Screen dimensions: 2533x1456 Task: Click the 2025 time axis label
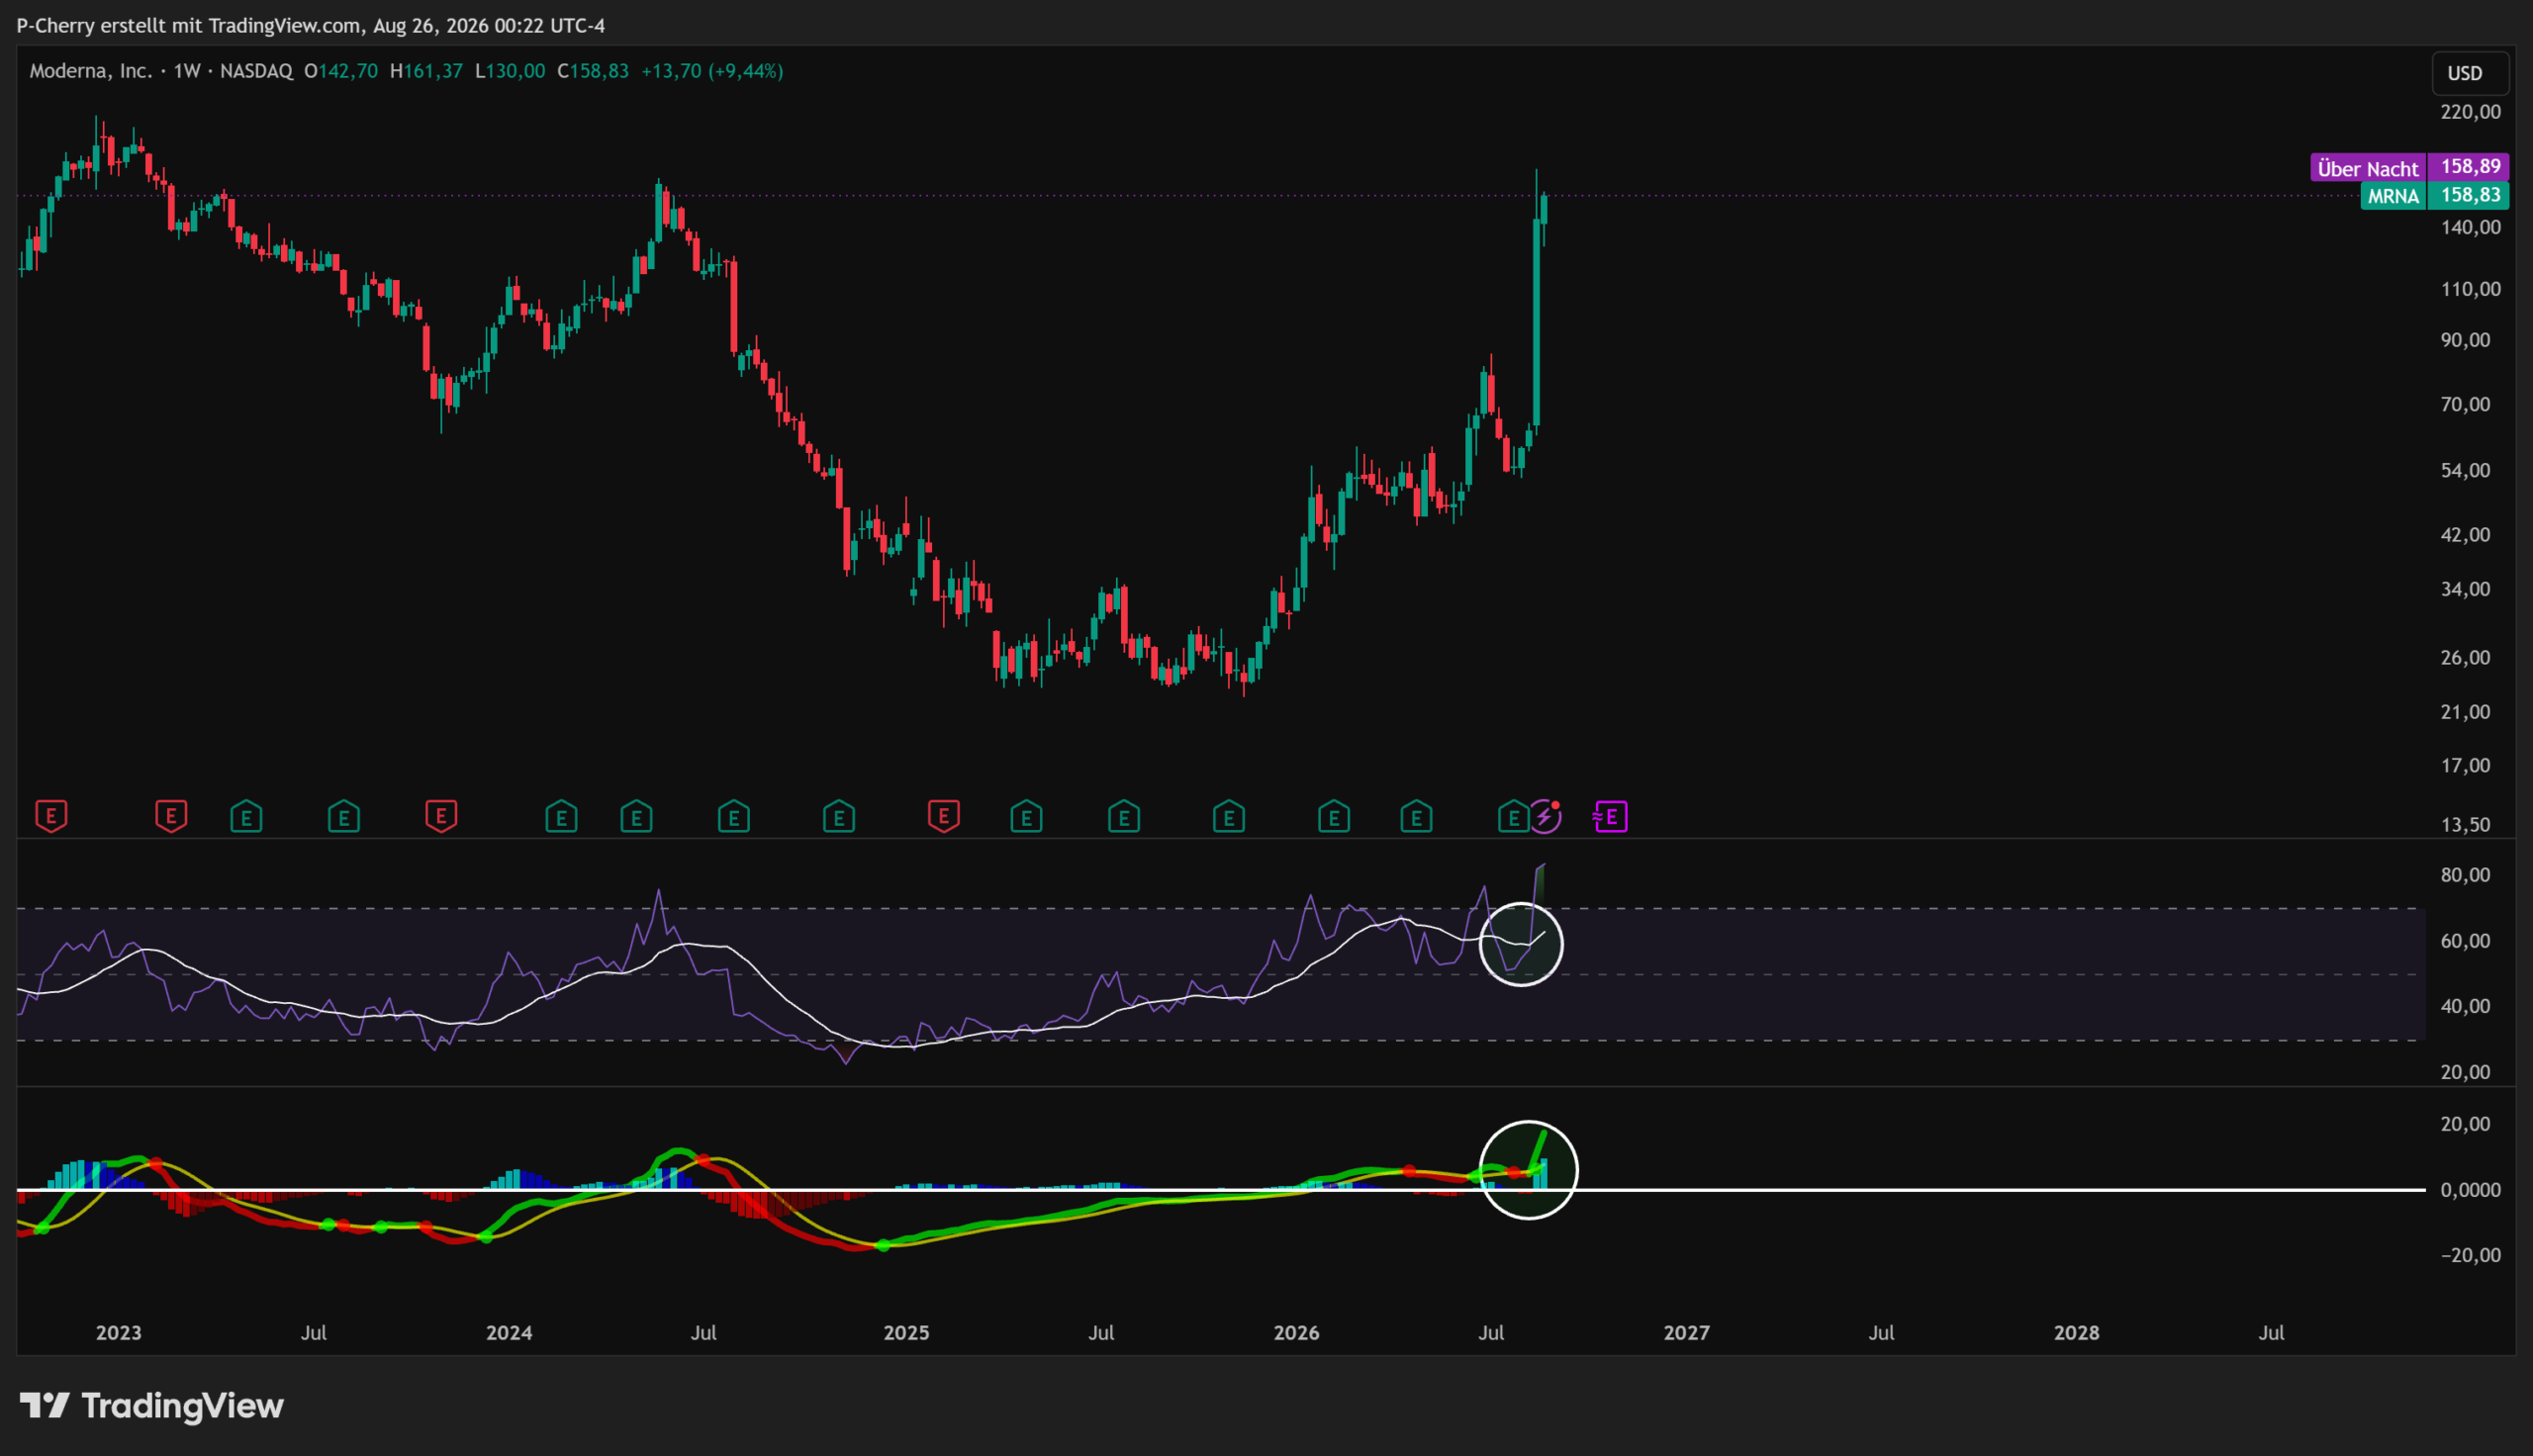point(906,1333)
